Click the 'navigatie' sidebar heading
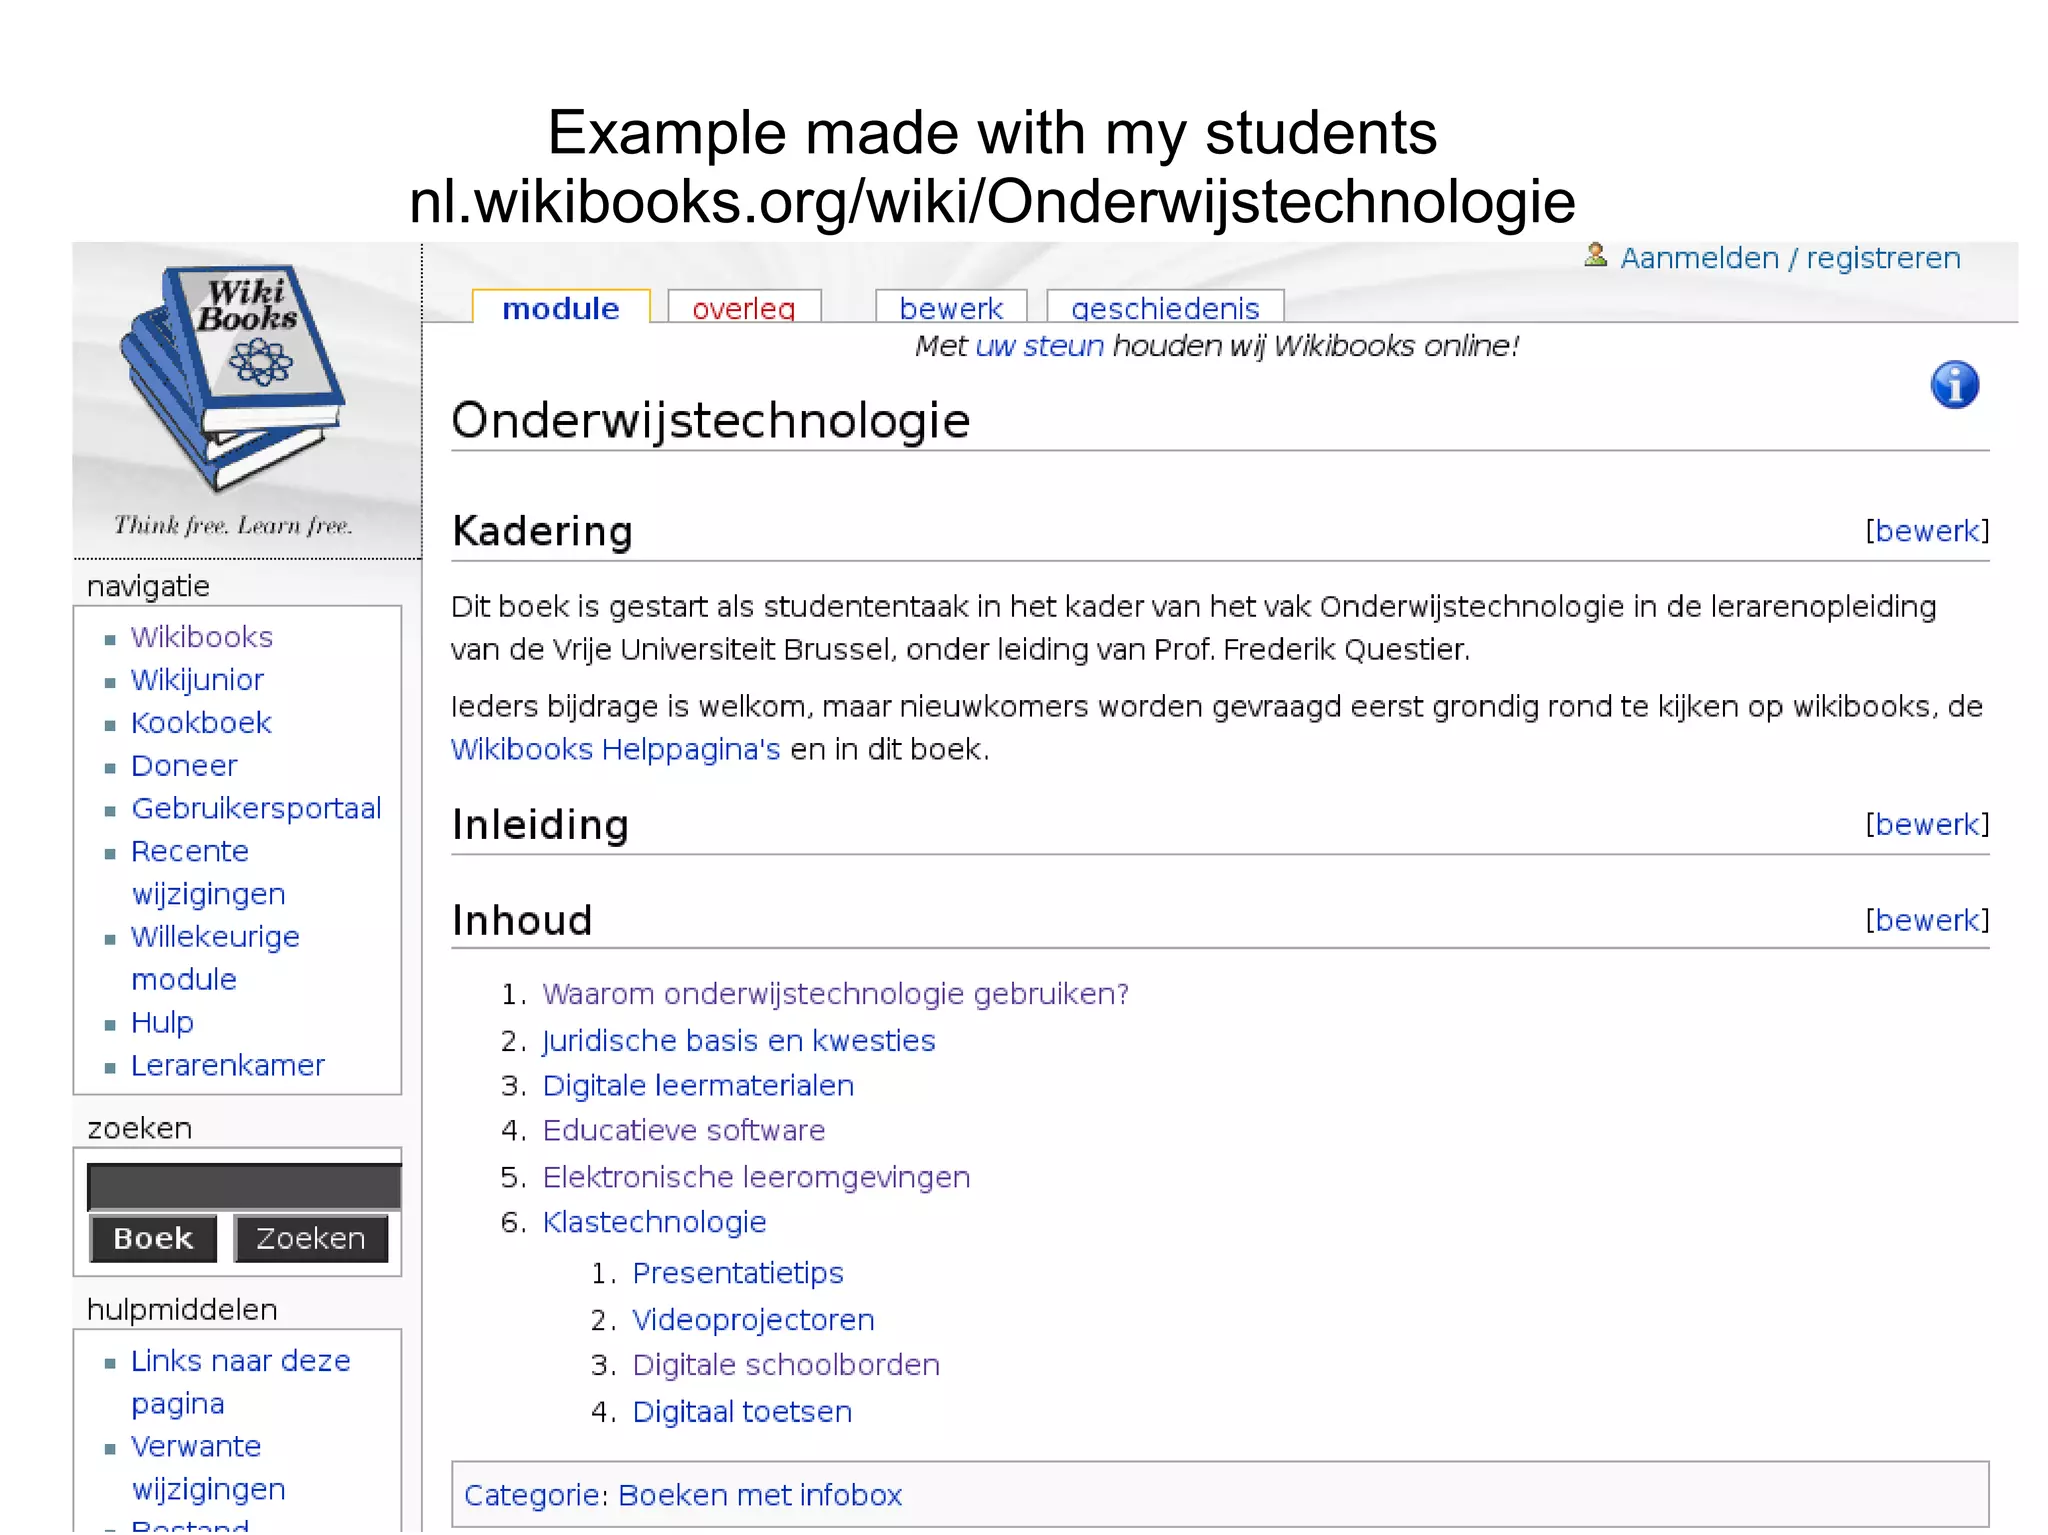The image size is (2048, 1535). click(x=148, y=587)
